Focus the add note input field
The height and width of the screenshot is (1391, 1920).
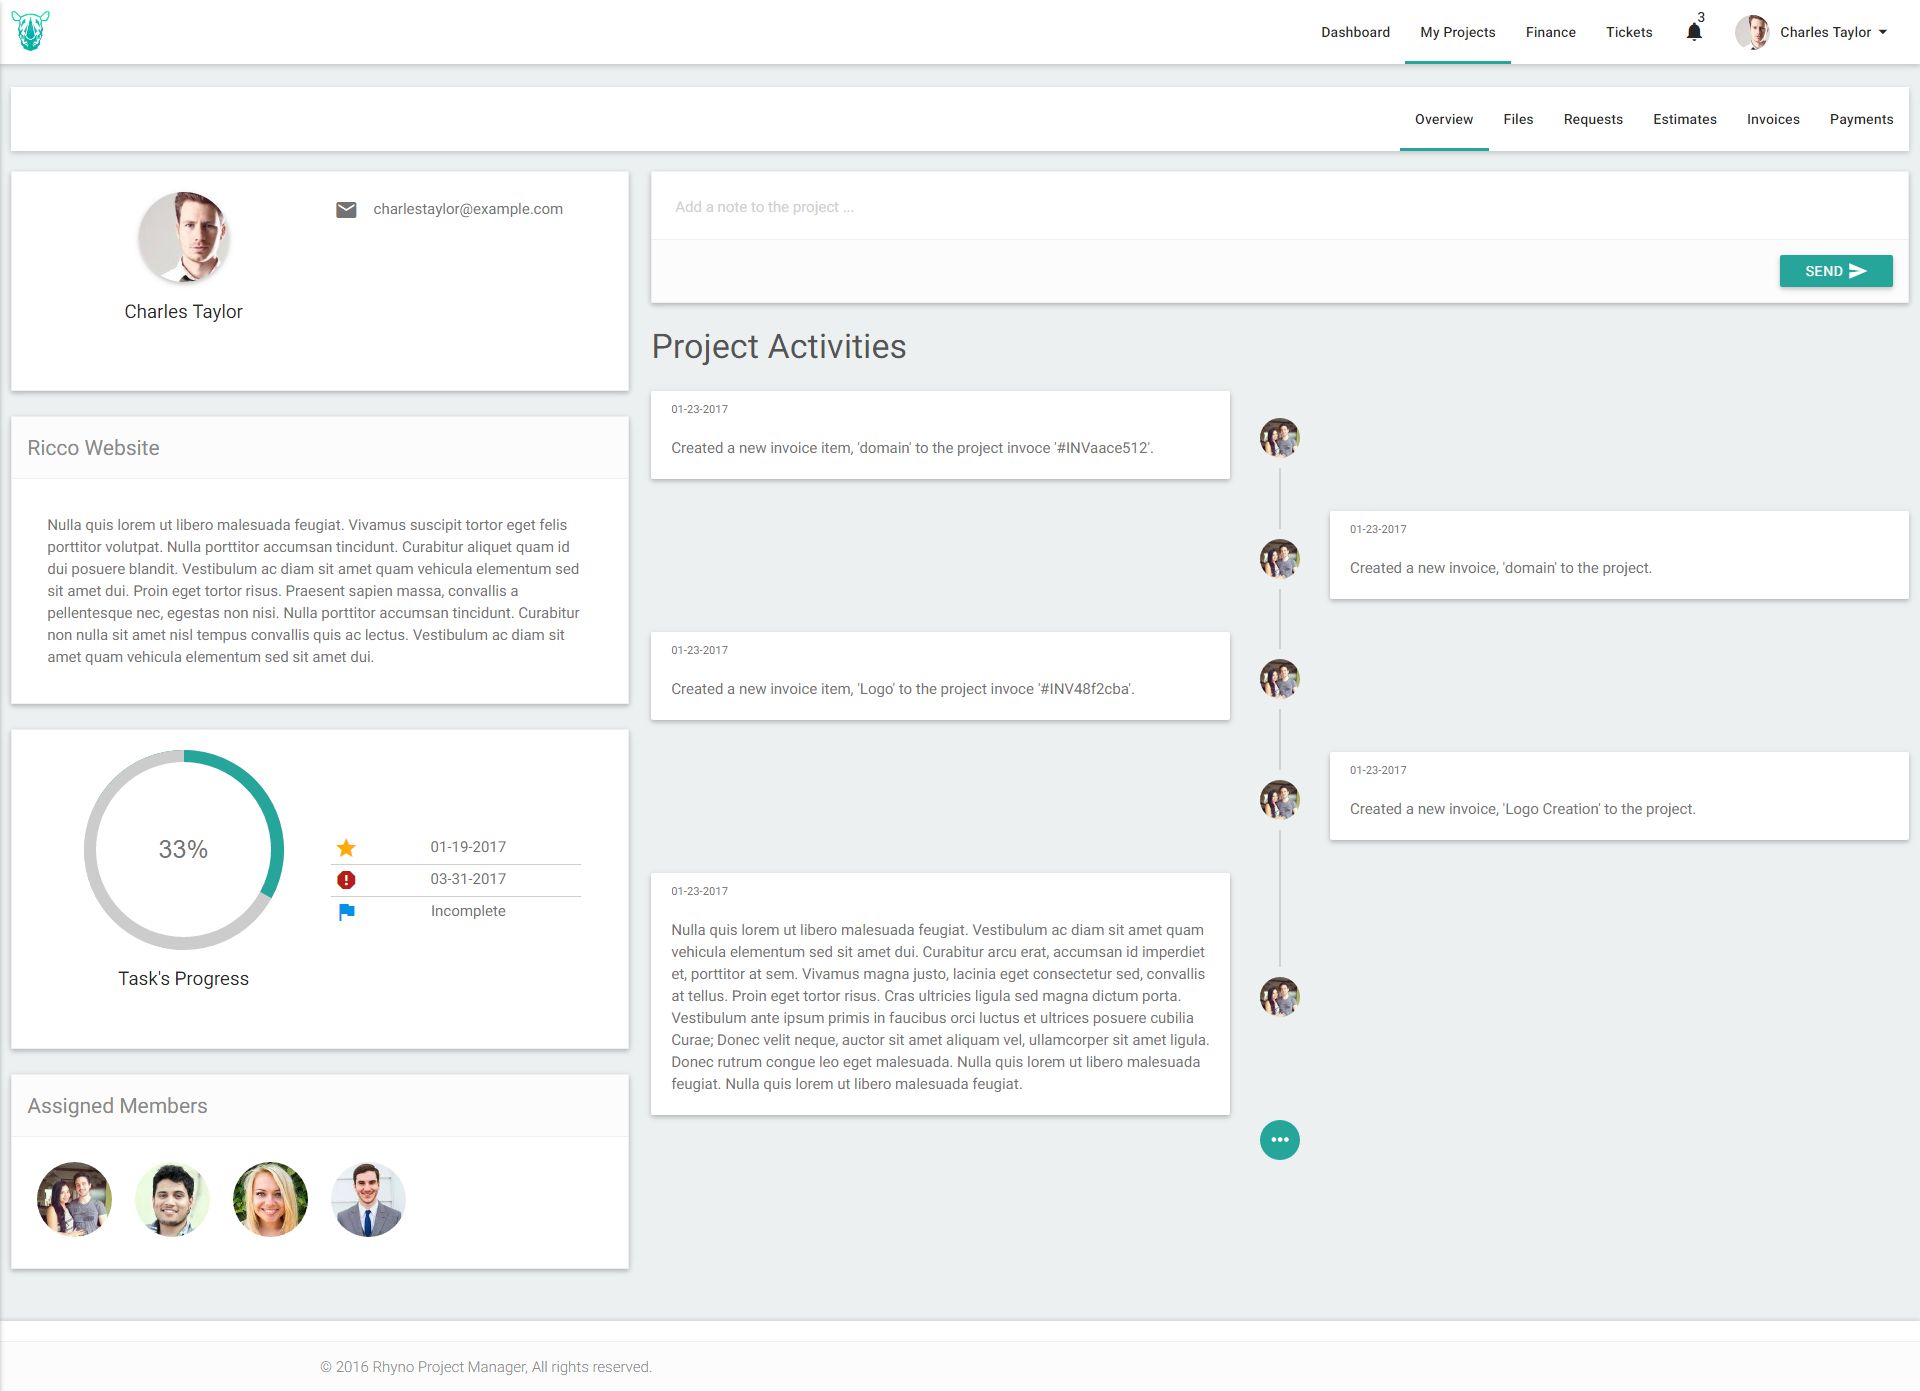coord(1278,207)
